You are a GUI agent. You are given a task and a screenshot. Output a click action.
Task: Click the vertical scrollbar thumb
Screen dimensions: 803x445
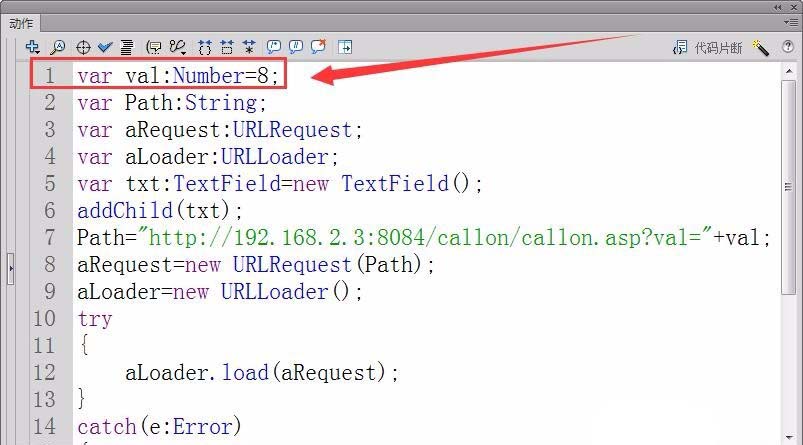[x=789, y=187]
